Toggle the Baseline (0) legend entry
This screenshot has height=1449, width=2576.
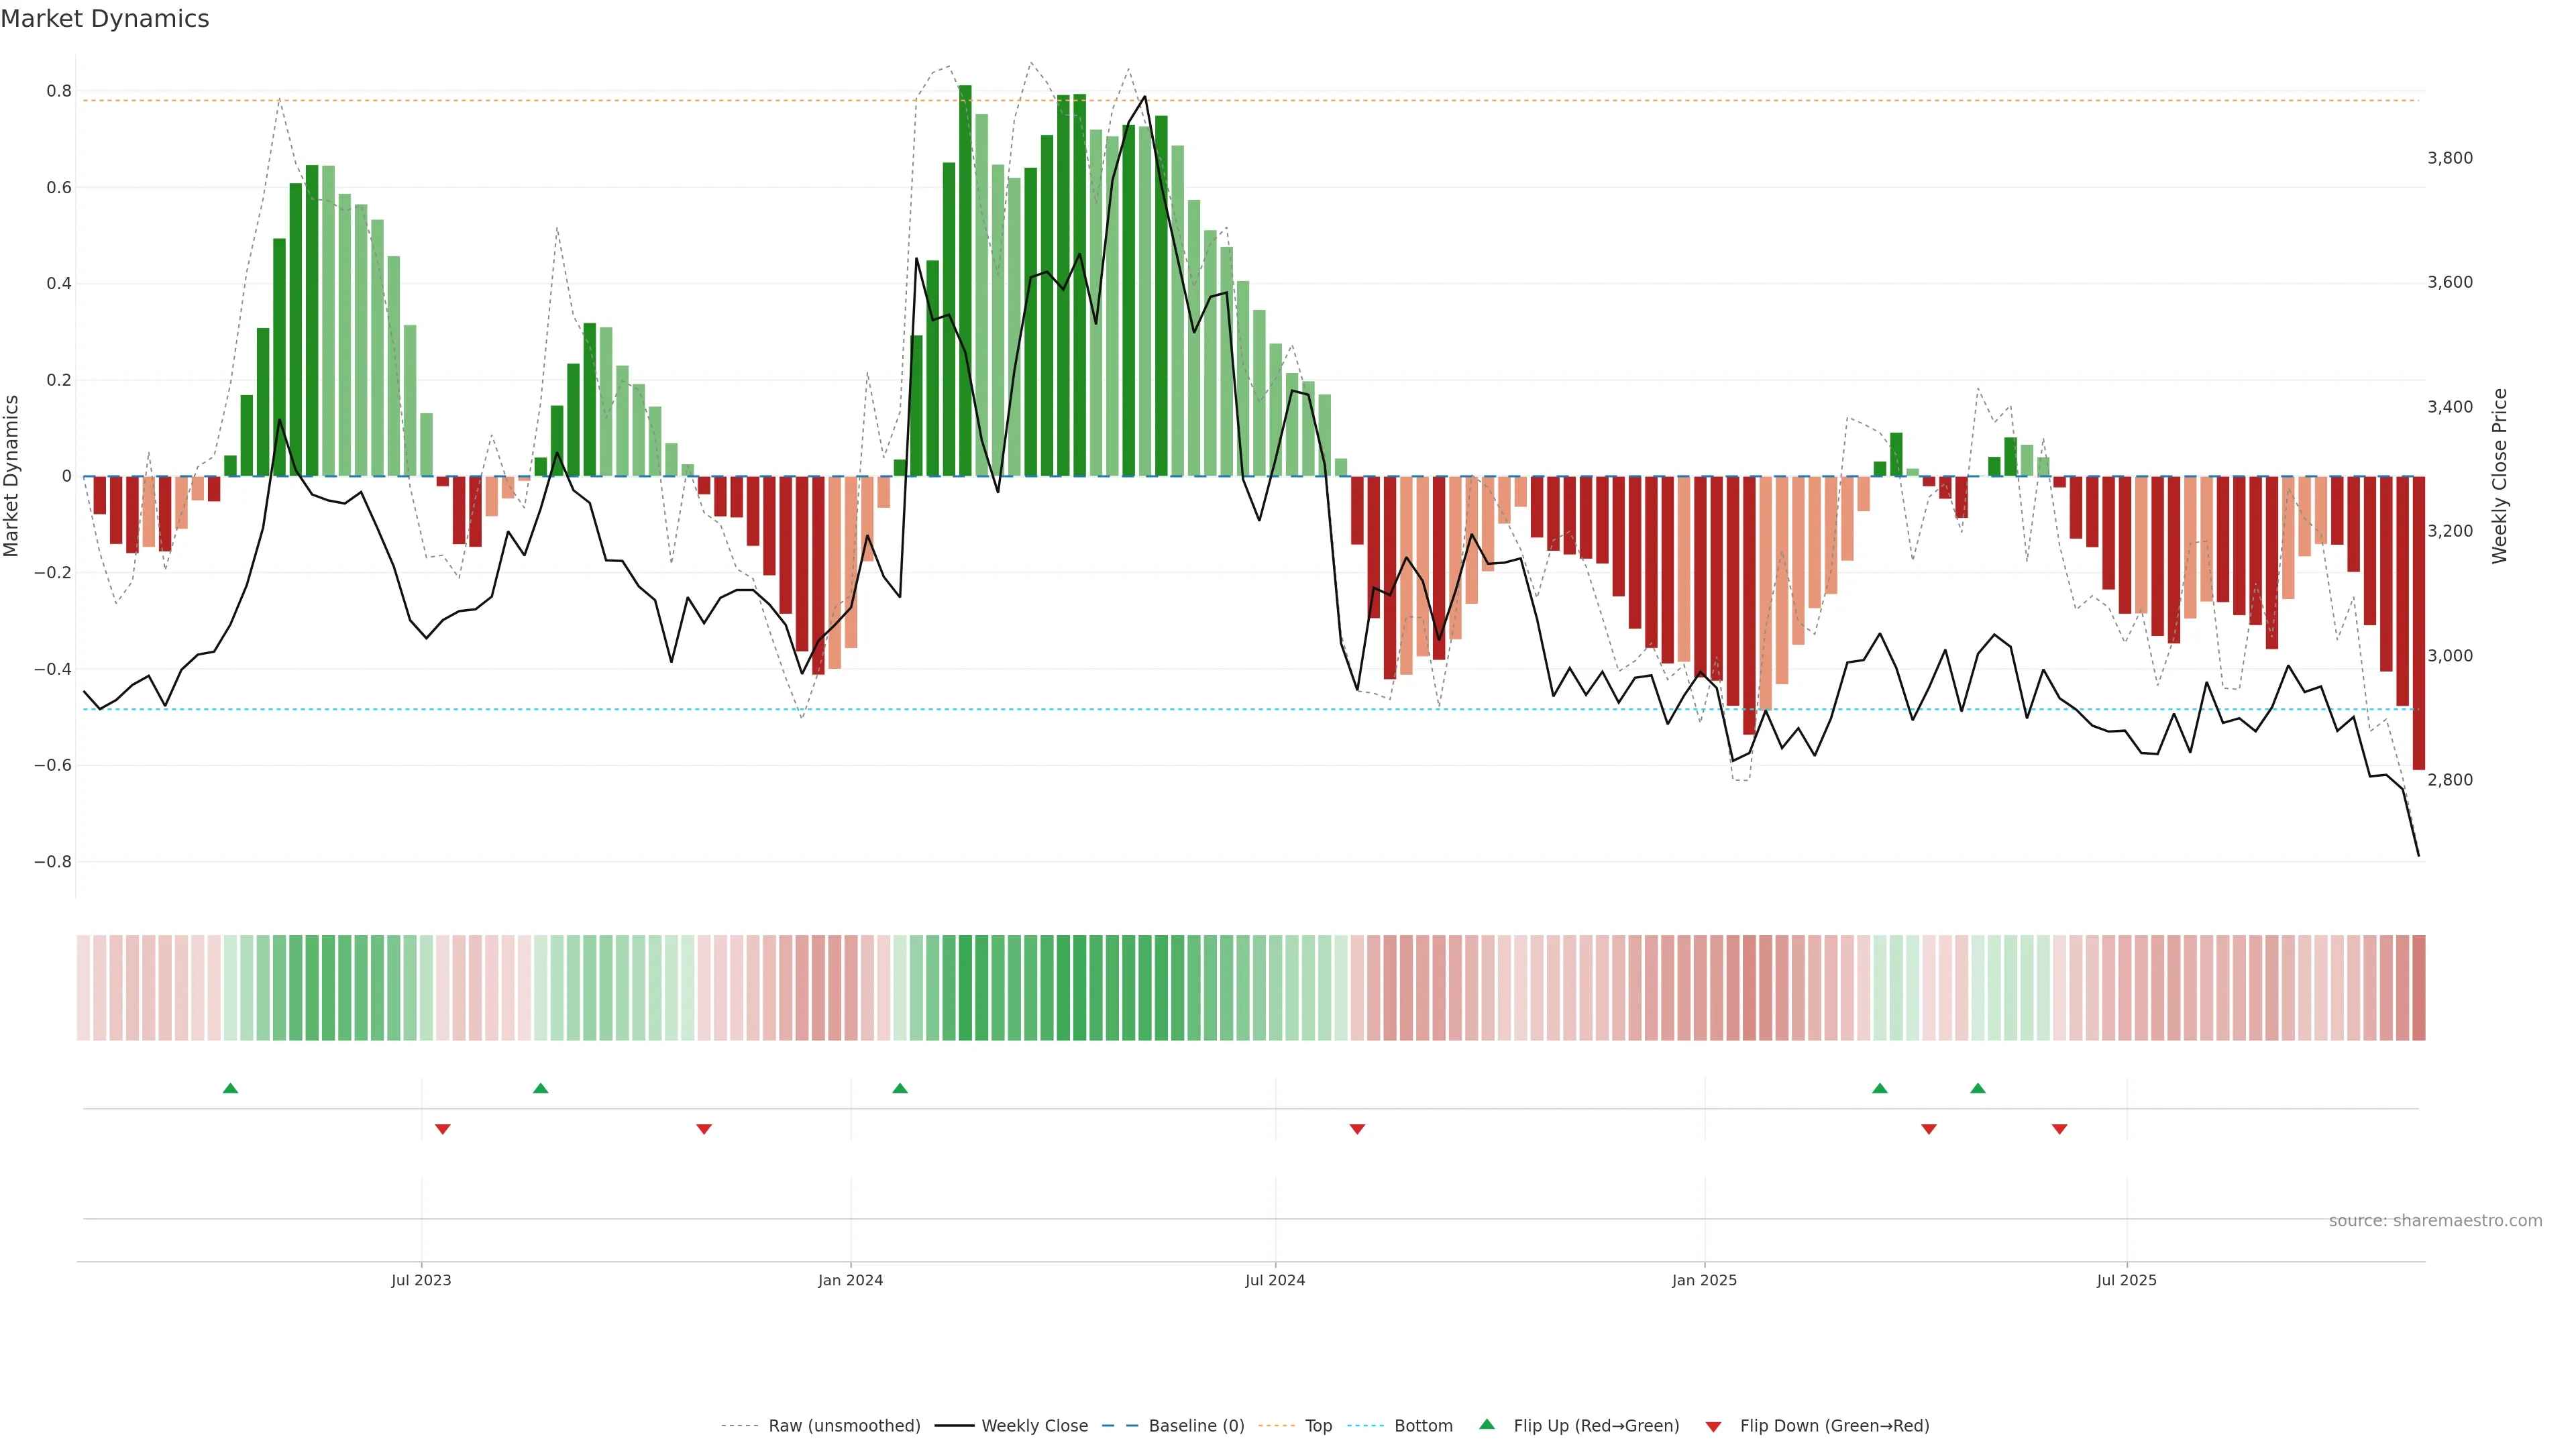point(1196,1426)
